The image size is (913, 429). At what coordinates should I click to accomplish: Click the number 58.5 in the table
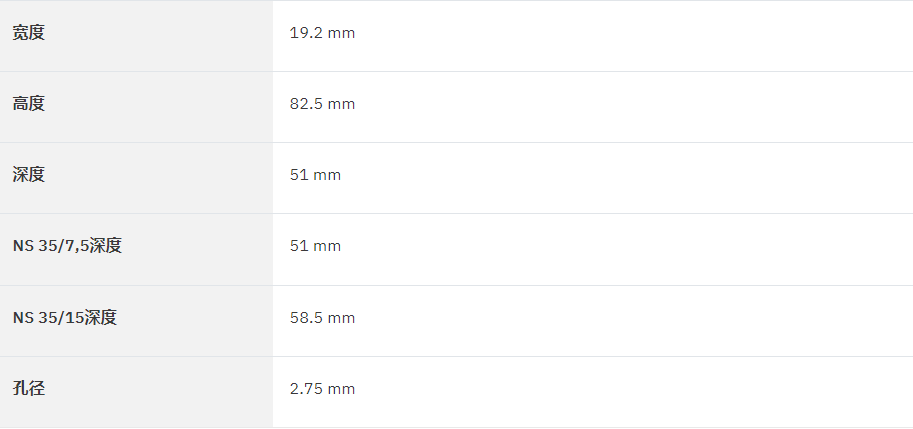306,318
